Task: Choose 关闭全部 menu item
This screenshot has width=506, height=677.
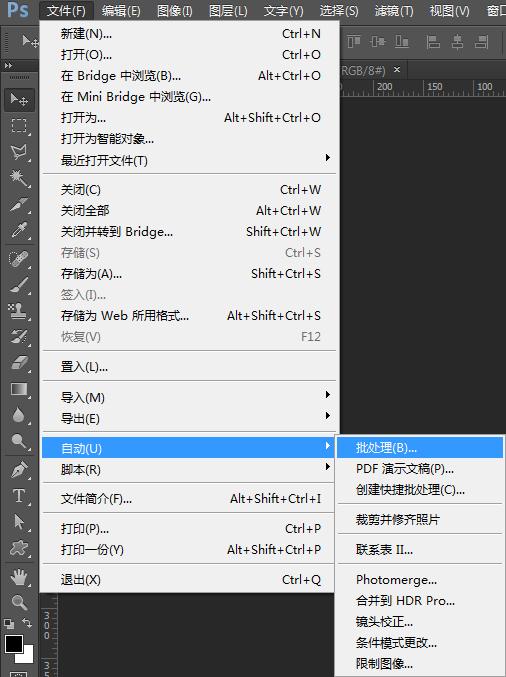Action: [x=189, y=211]
